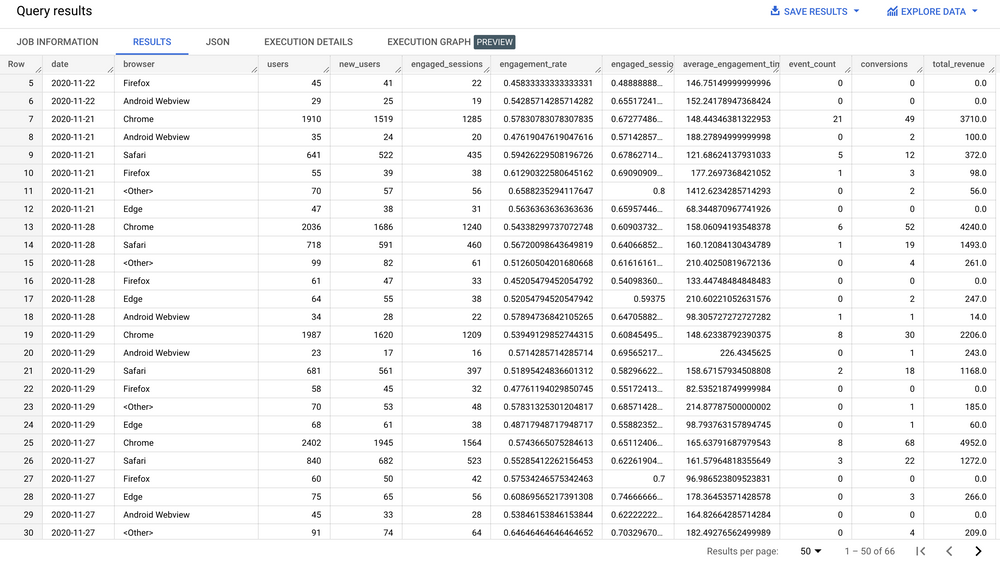Go to next page of results
Image resolution: width=1000 pixels, height=562 pixels.
(x=978, y=551)
